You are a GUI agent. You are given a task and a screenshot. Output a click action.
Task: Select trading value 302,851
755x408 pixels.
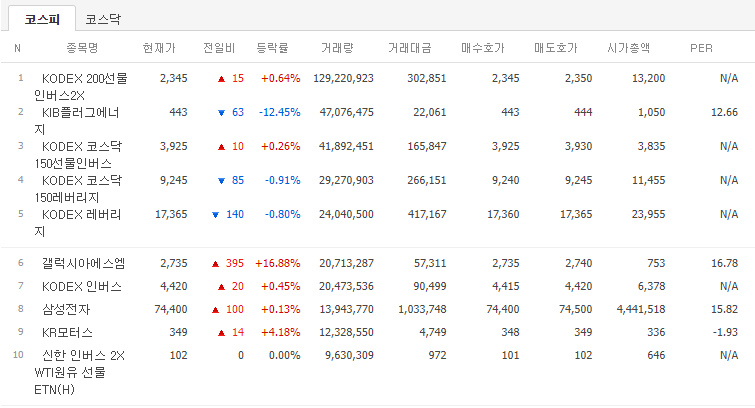(x=427, y=78)
